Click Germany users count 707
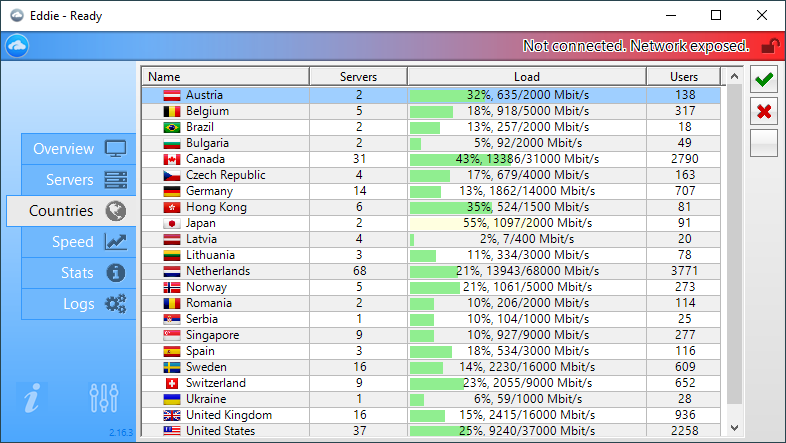 (685, 191)
